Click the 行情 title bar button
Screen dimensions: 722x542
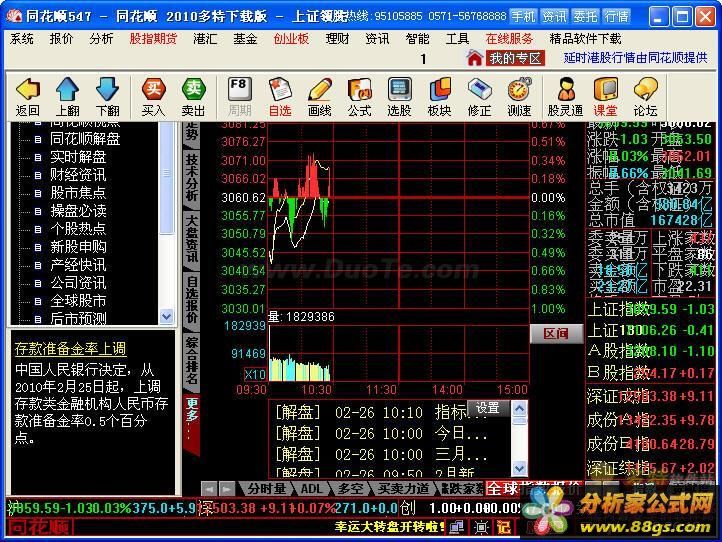[617, 17]
